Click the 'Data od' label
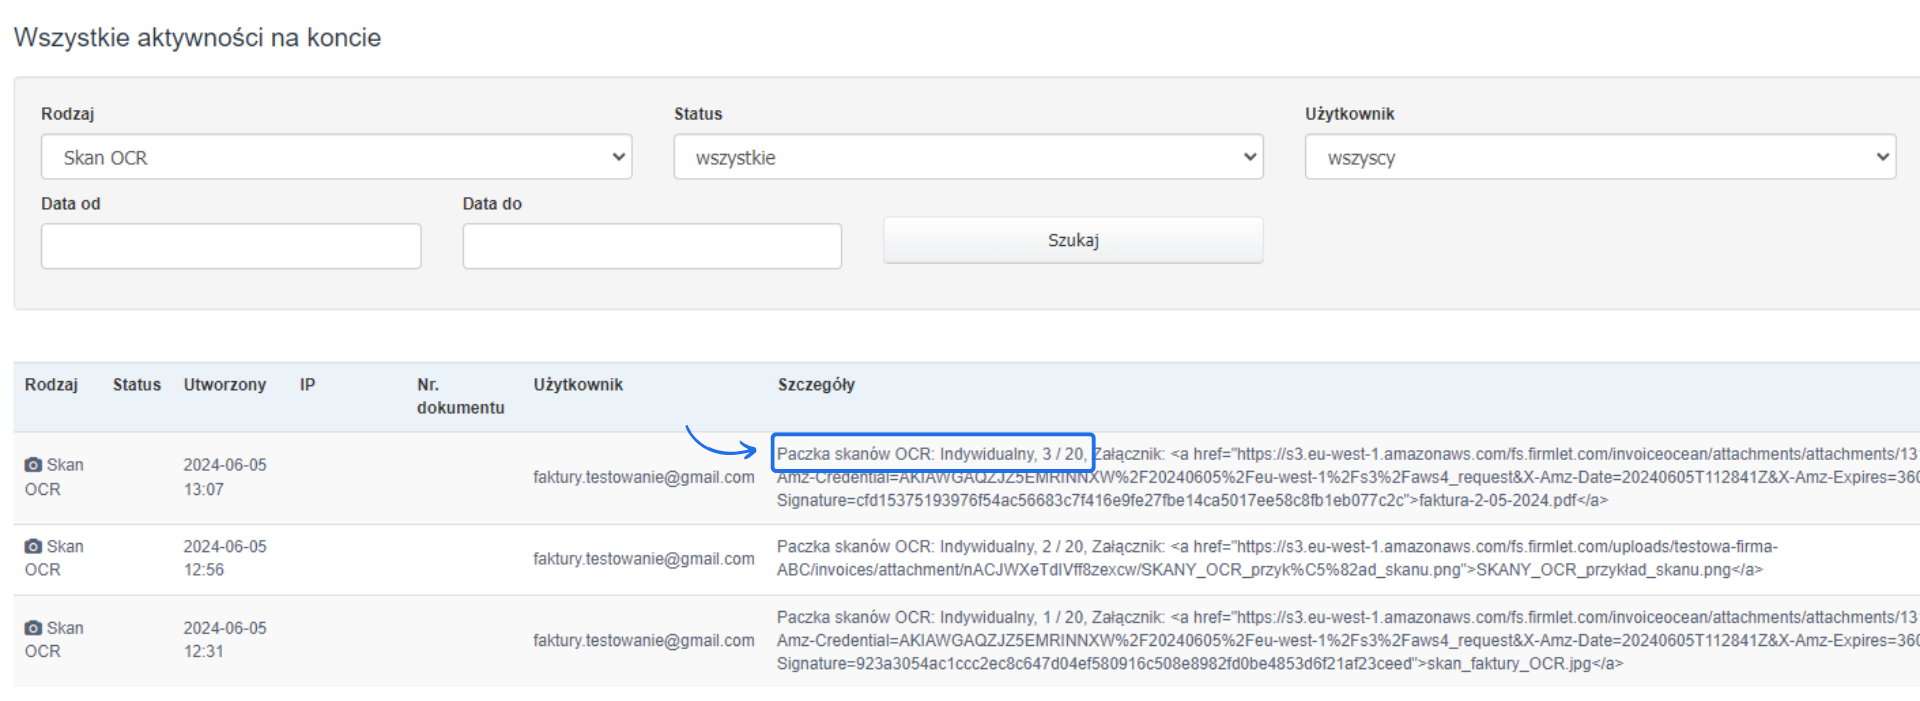Viewport: 1920px width, 701px height. point(71,204)
